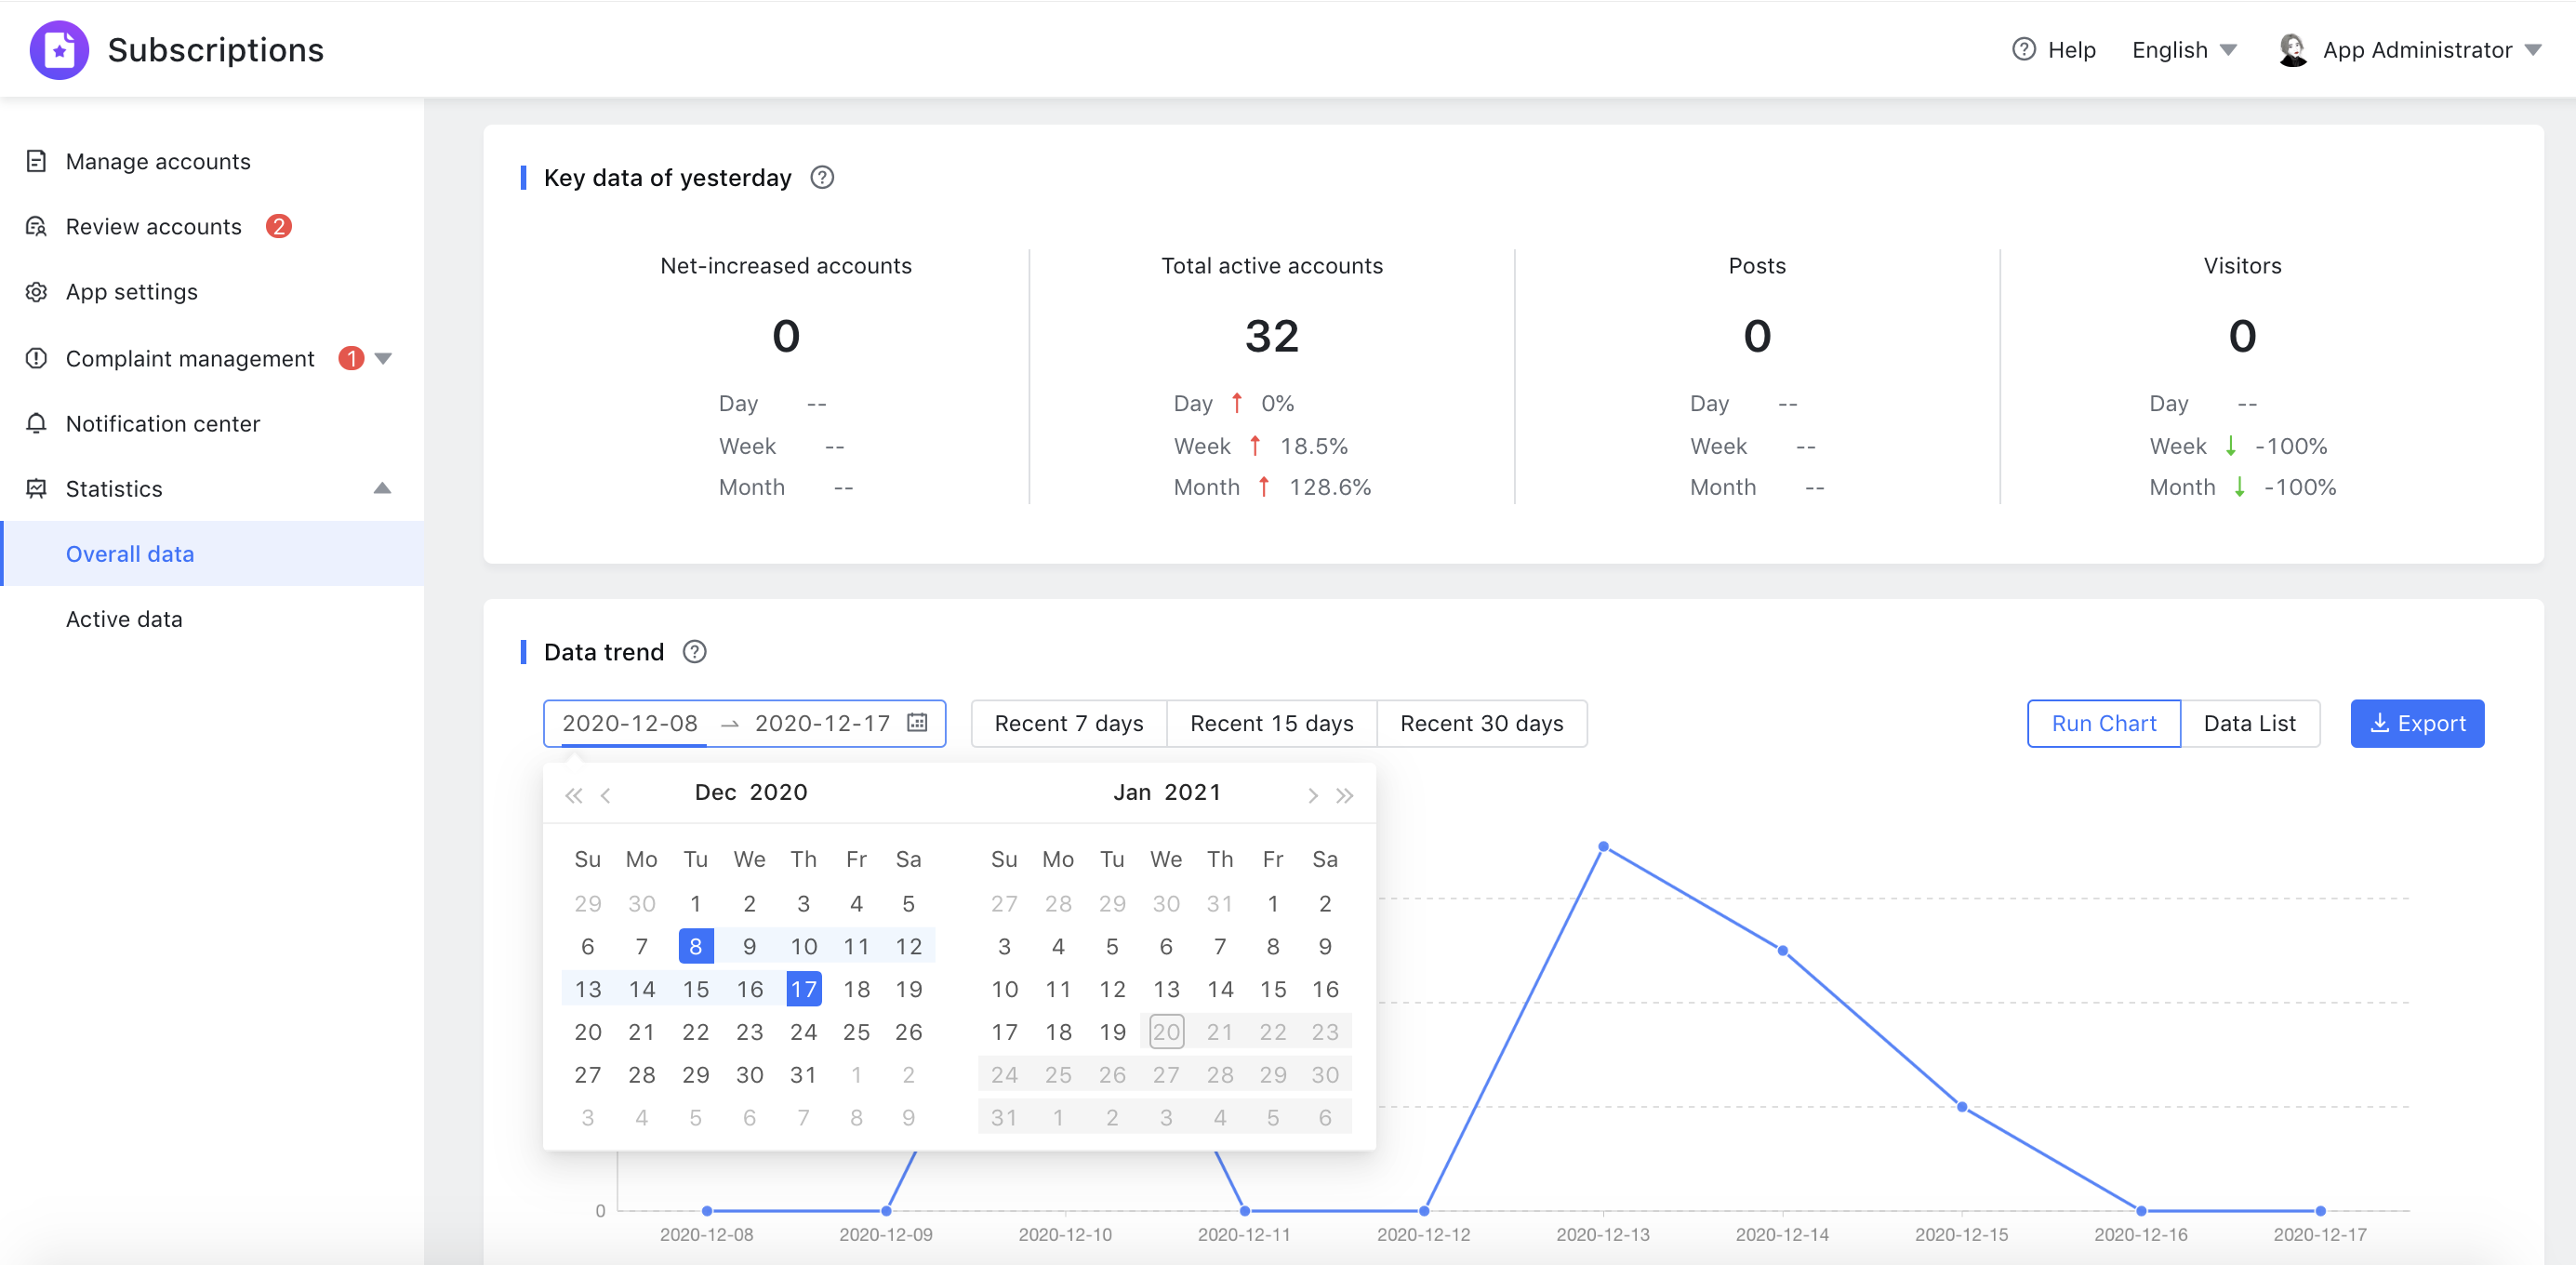Click the Notification center bell icon
Viewport: 2576px width, 1265px height.
click(x=36, y=423)
